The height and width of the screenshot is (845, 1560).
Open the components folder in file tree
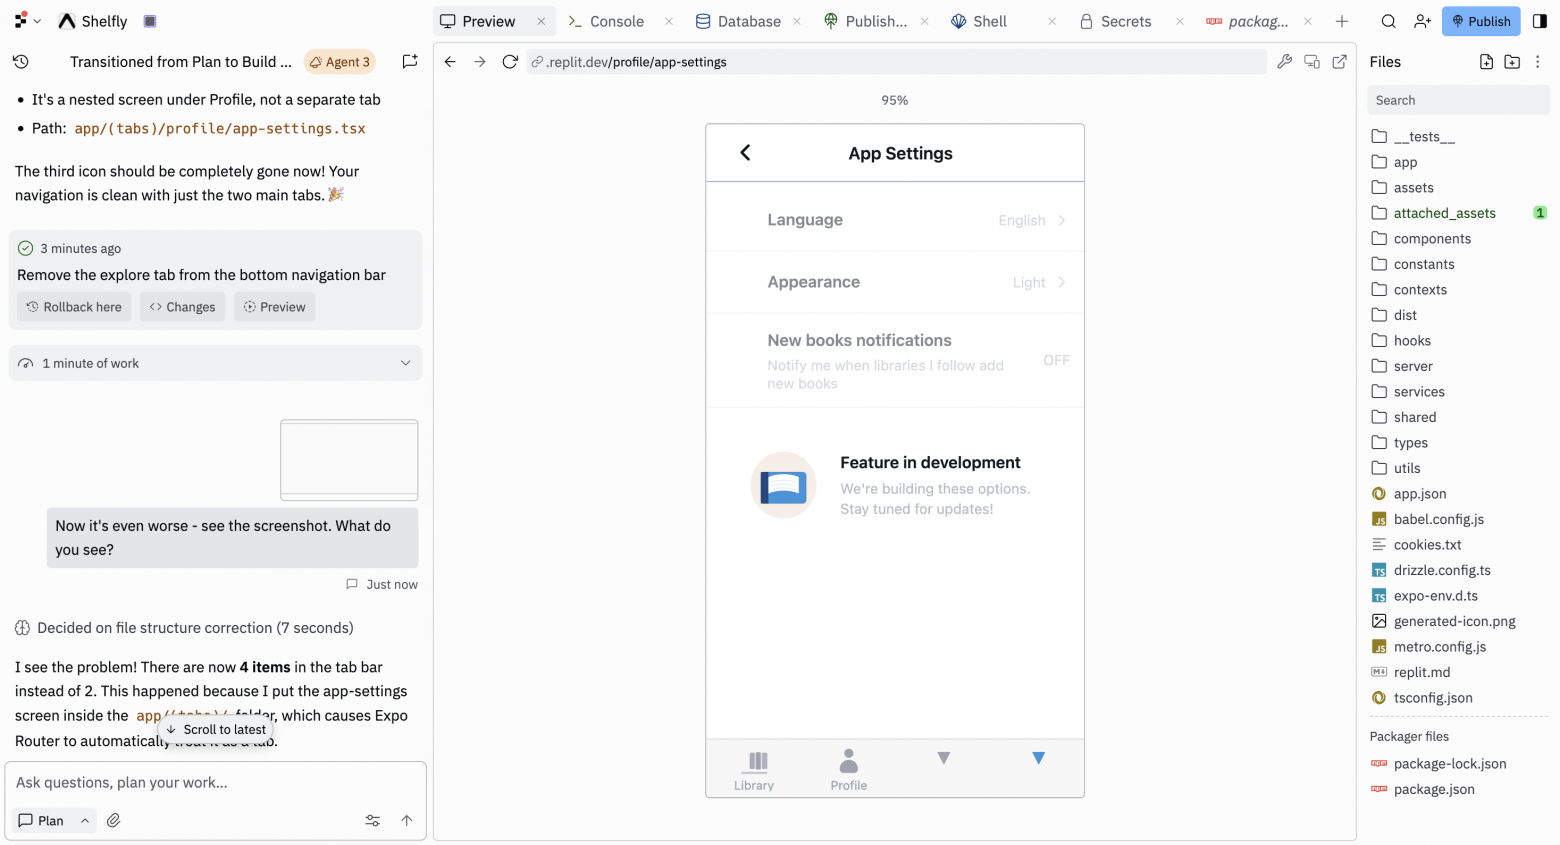(1432, 239)
